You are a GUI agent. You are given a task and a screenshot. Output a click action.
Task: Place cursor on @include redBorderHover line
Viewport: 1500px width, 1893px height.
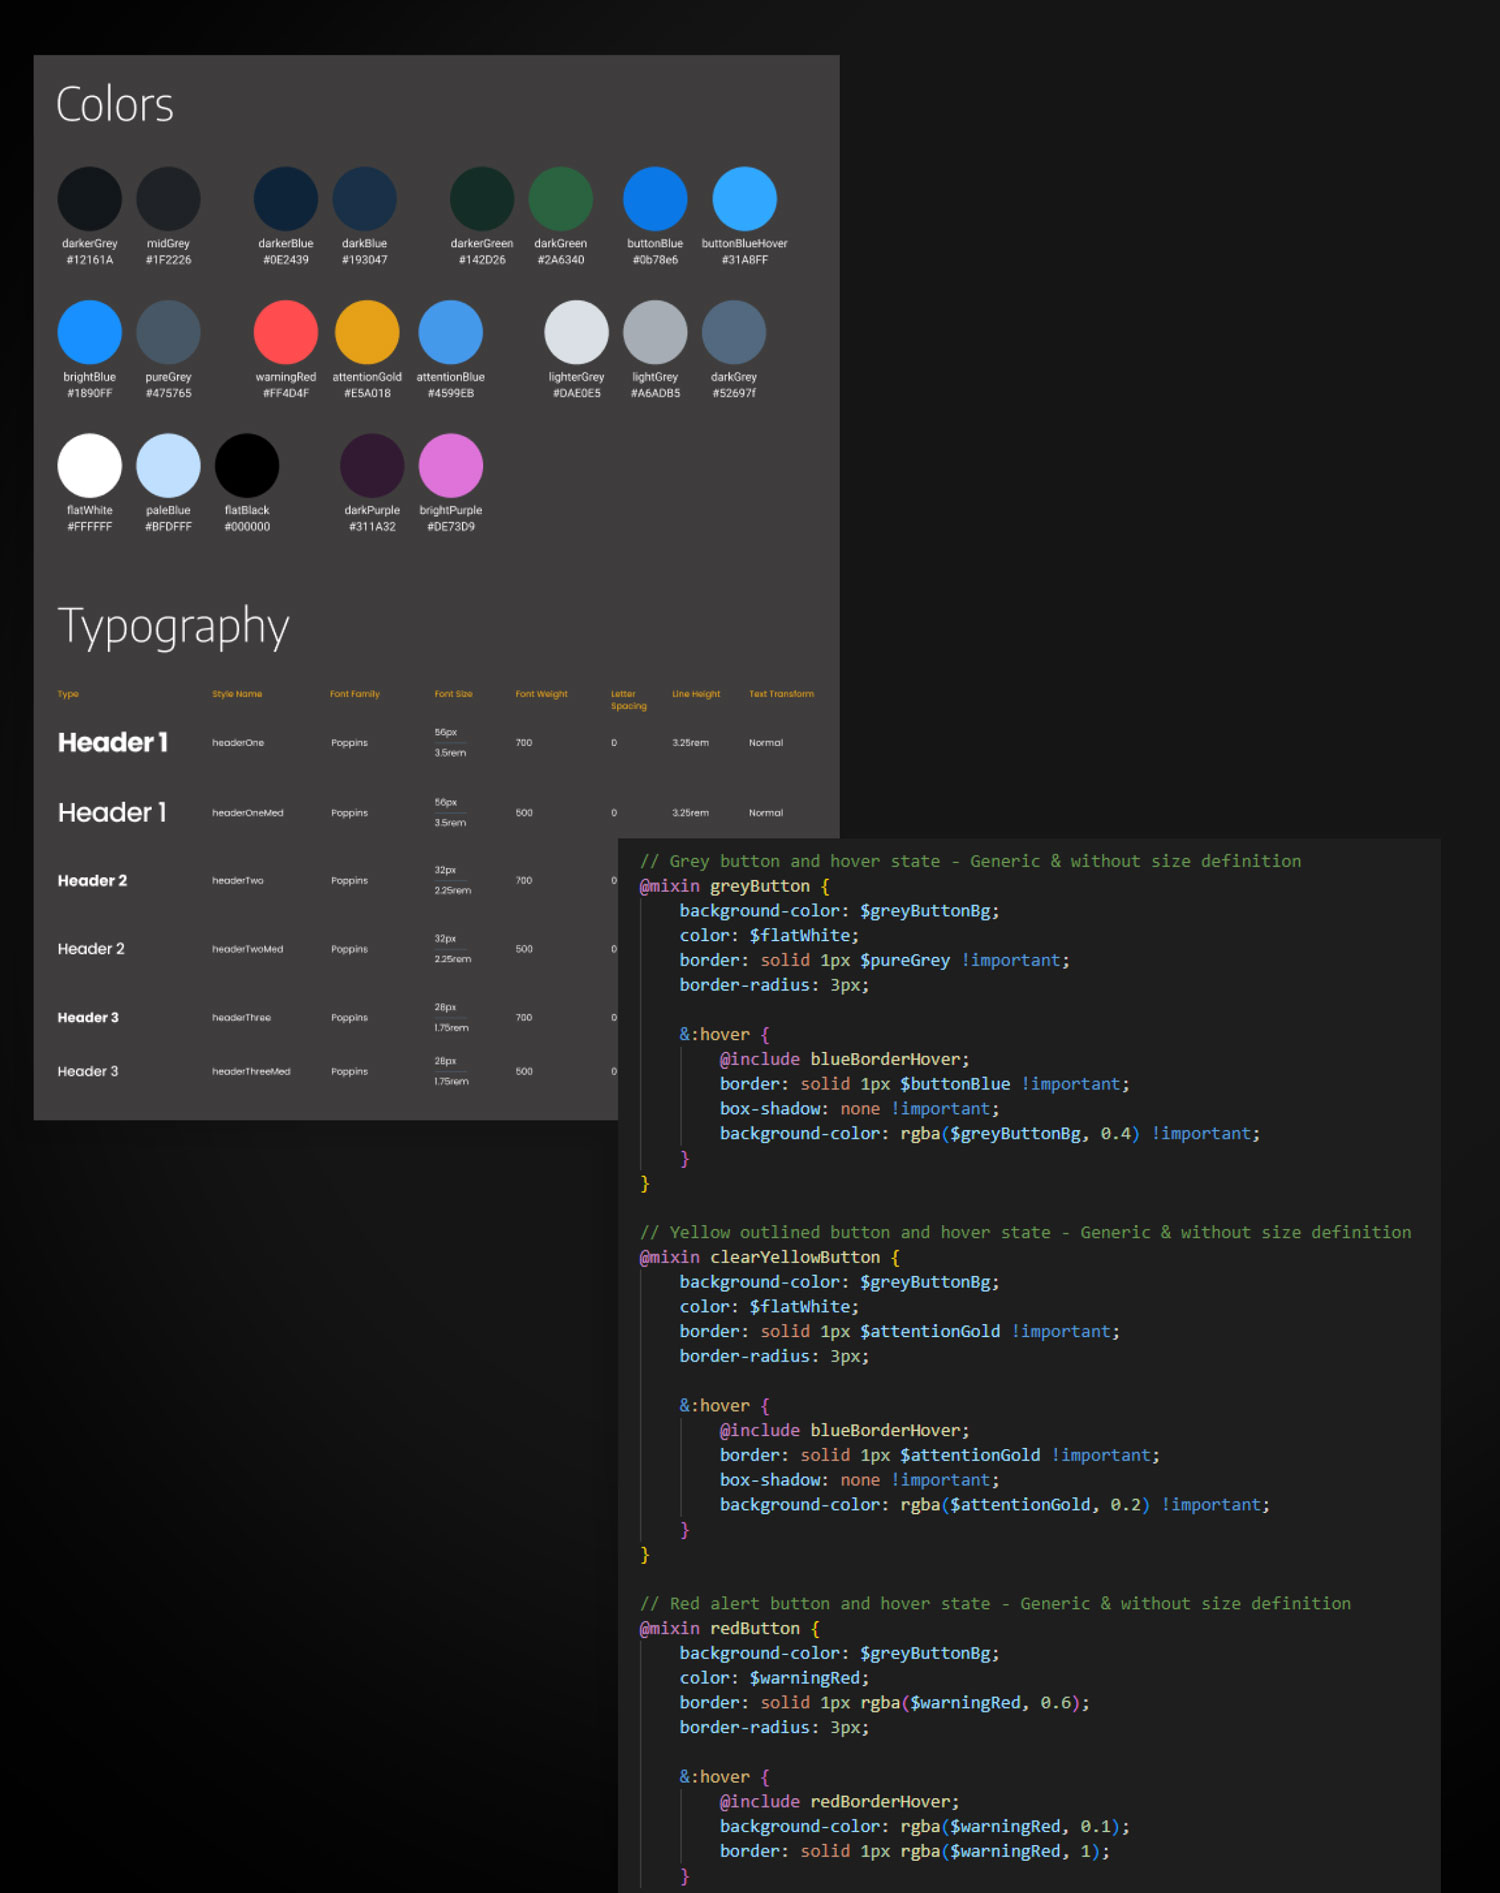(x=839, y=1801)
